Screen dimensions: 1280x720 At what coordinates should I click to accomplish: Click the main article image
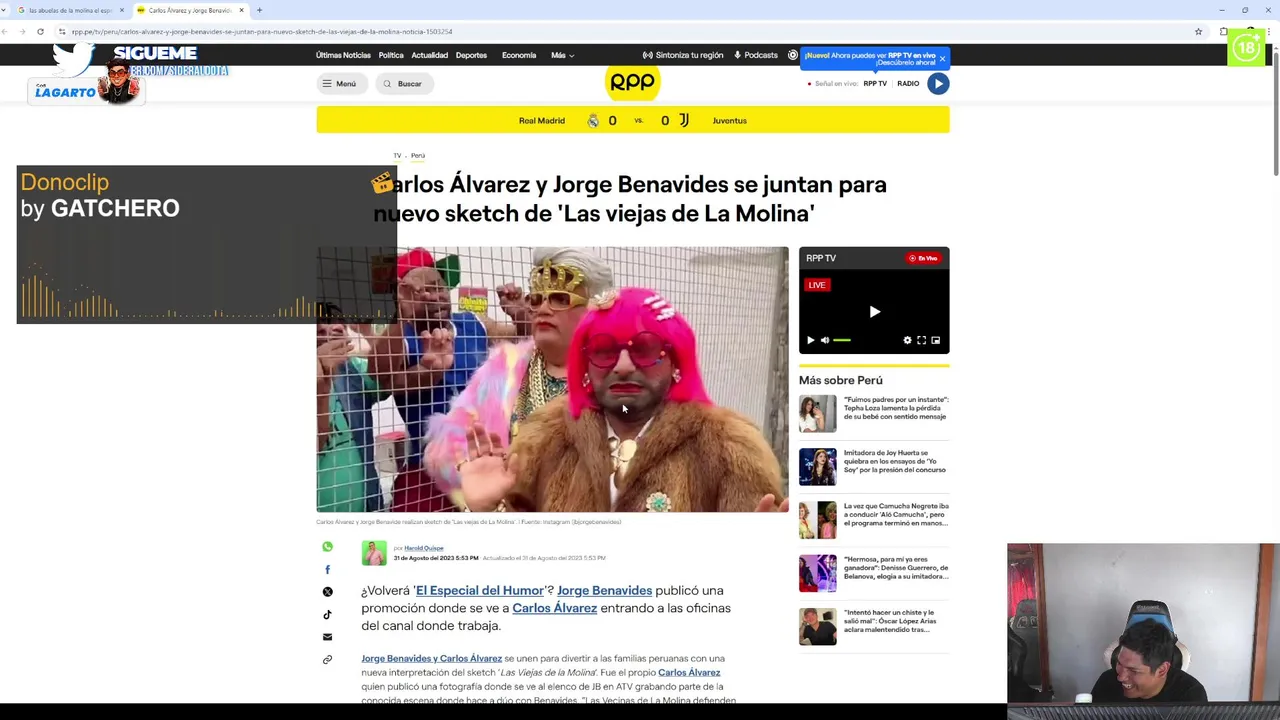tap(552, 379)
